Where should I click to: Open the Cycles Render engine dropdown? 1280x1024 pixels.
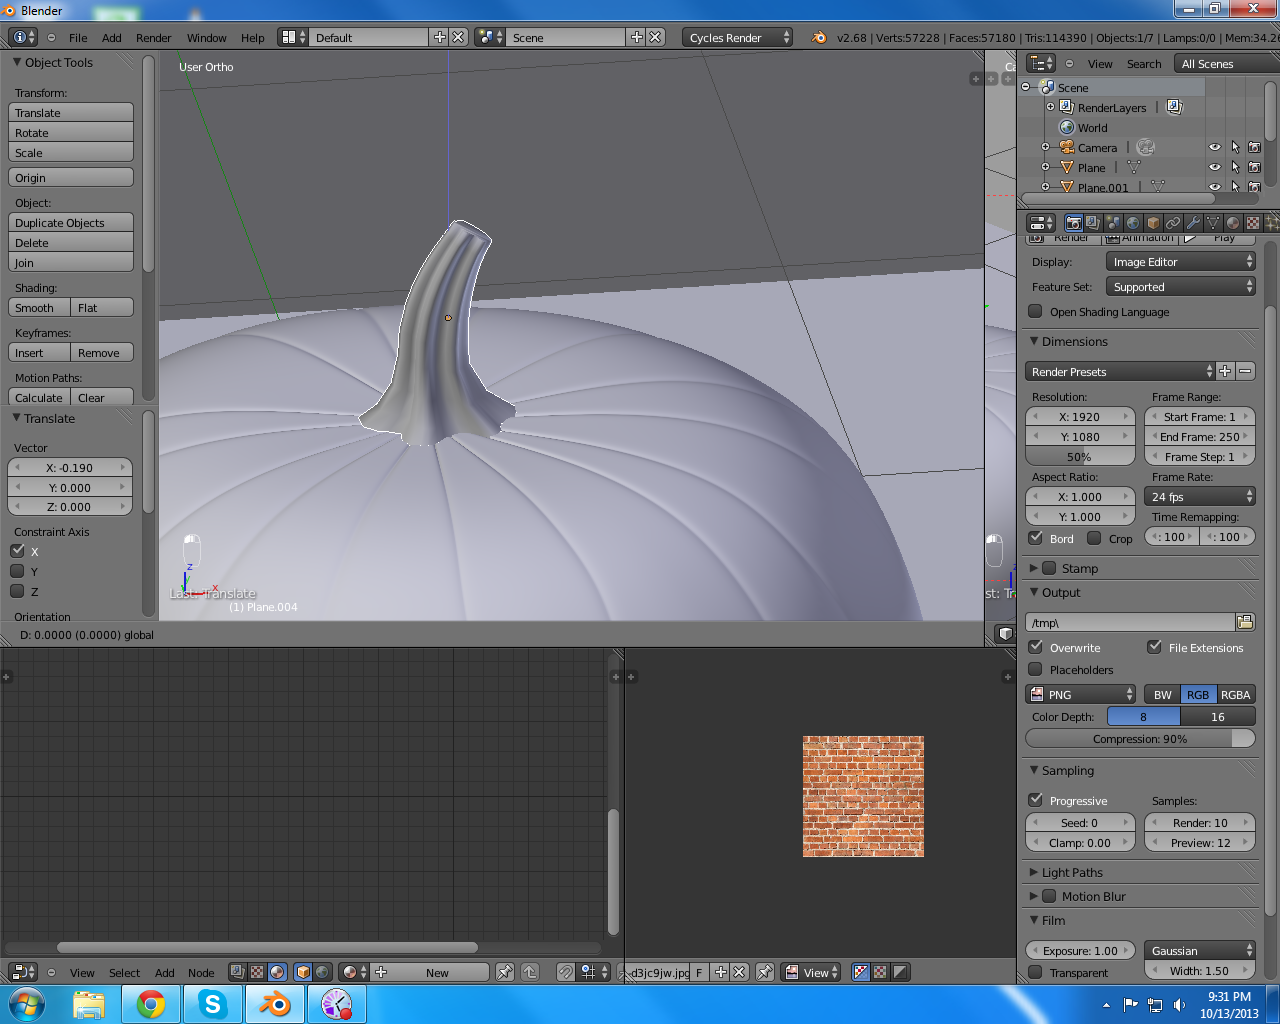tap(738, 37)
